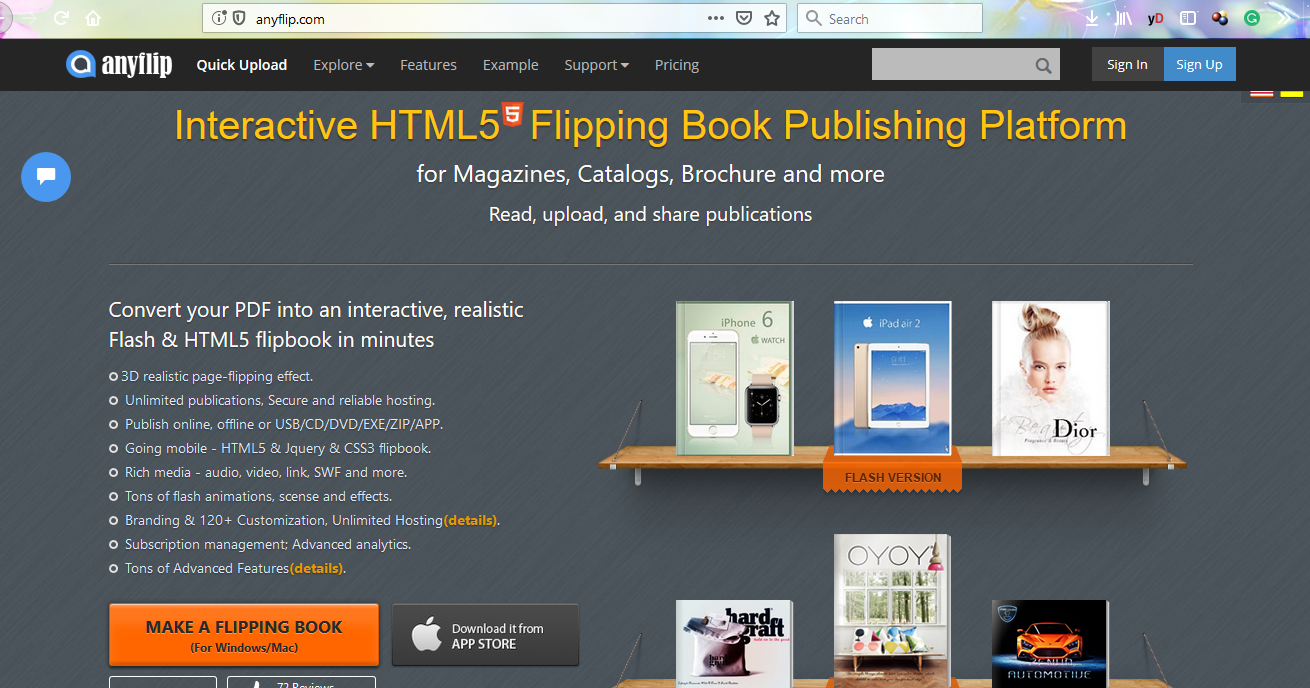This screenshot has height=688, width=1310.
Task: Click the Flash Version ribbon label
Action: tap(893, 477)
